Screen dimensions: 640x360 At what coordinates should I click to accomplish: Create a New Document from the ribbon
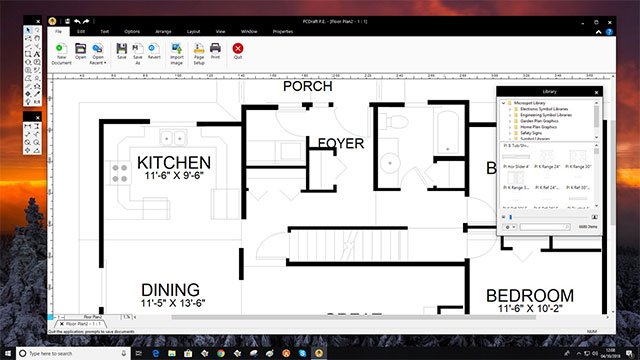coord(61,53)
